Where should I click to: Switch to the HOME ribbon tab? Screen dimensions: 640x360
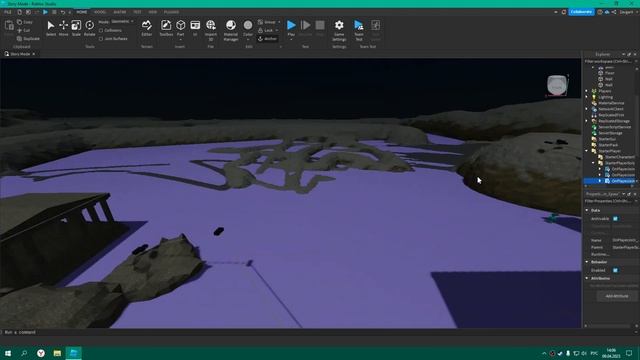point(82,12)
